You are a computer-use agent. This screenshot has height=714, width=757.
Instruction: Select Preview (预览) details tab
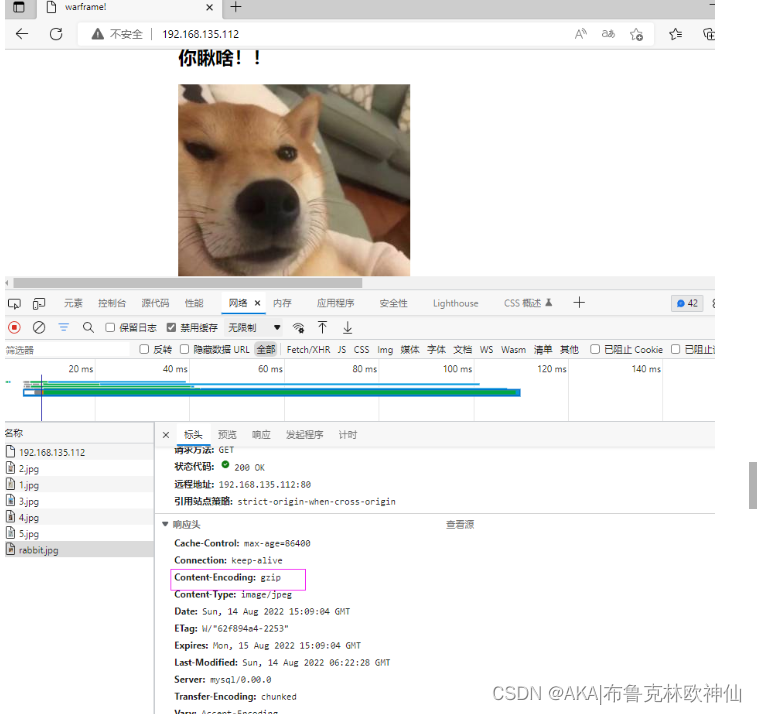point(227,435)
